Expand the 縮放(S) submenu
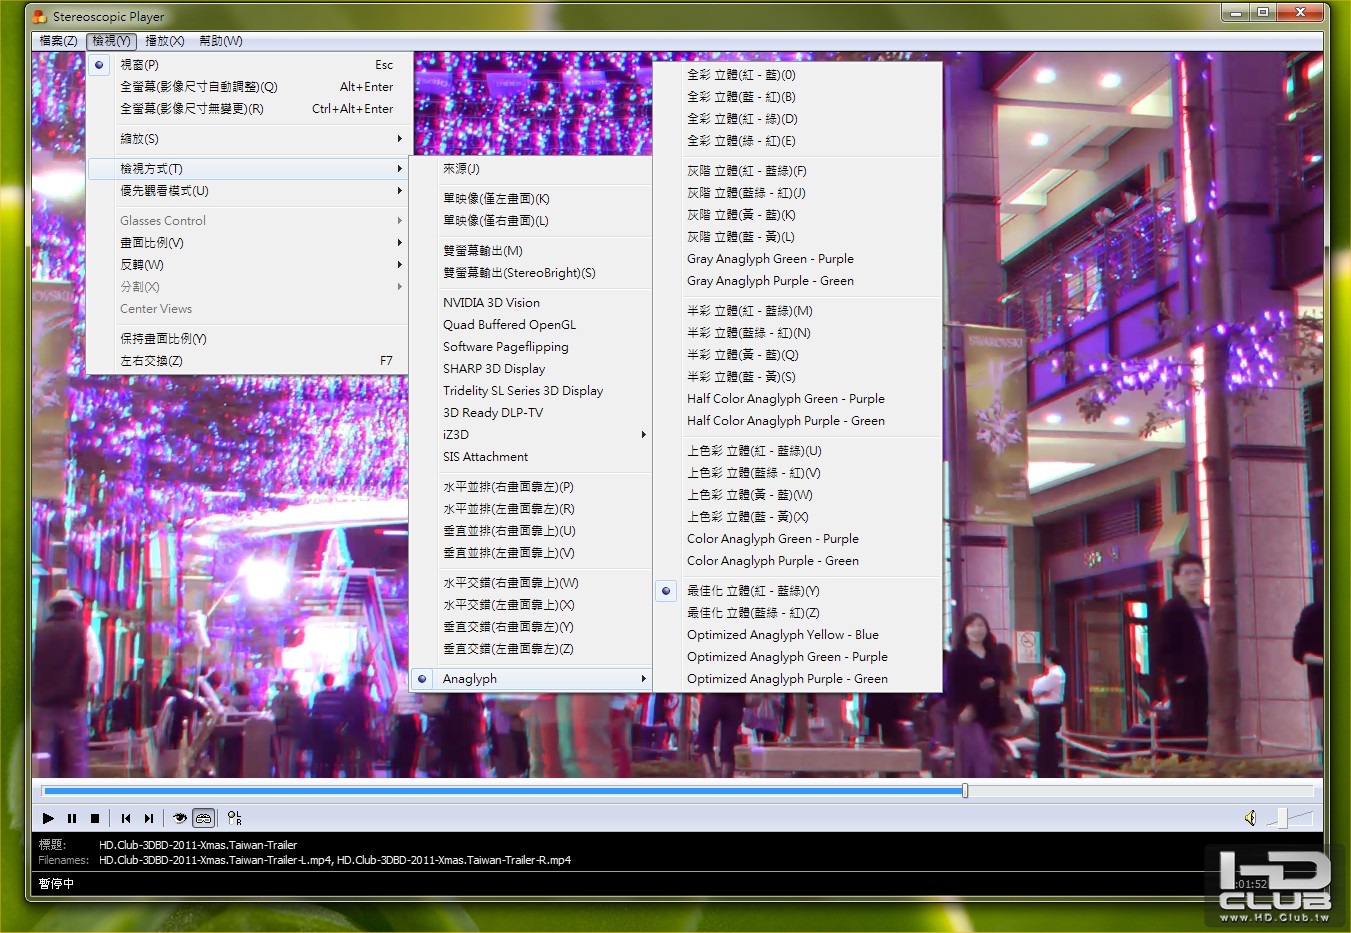This screenshot has height=933, width=1351. pos(247,139)
